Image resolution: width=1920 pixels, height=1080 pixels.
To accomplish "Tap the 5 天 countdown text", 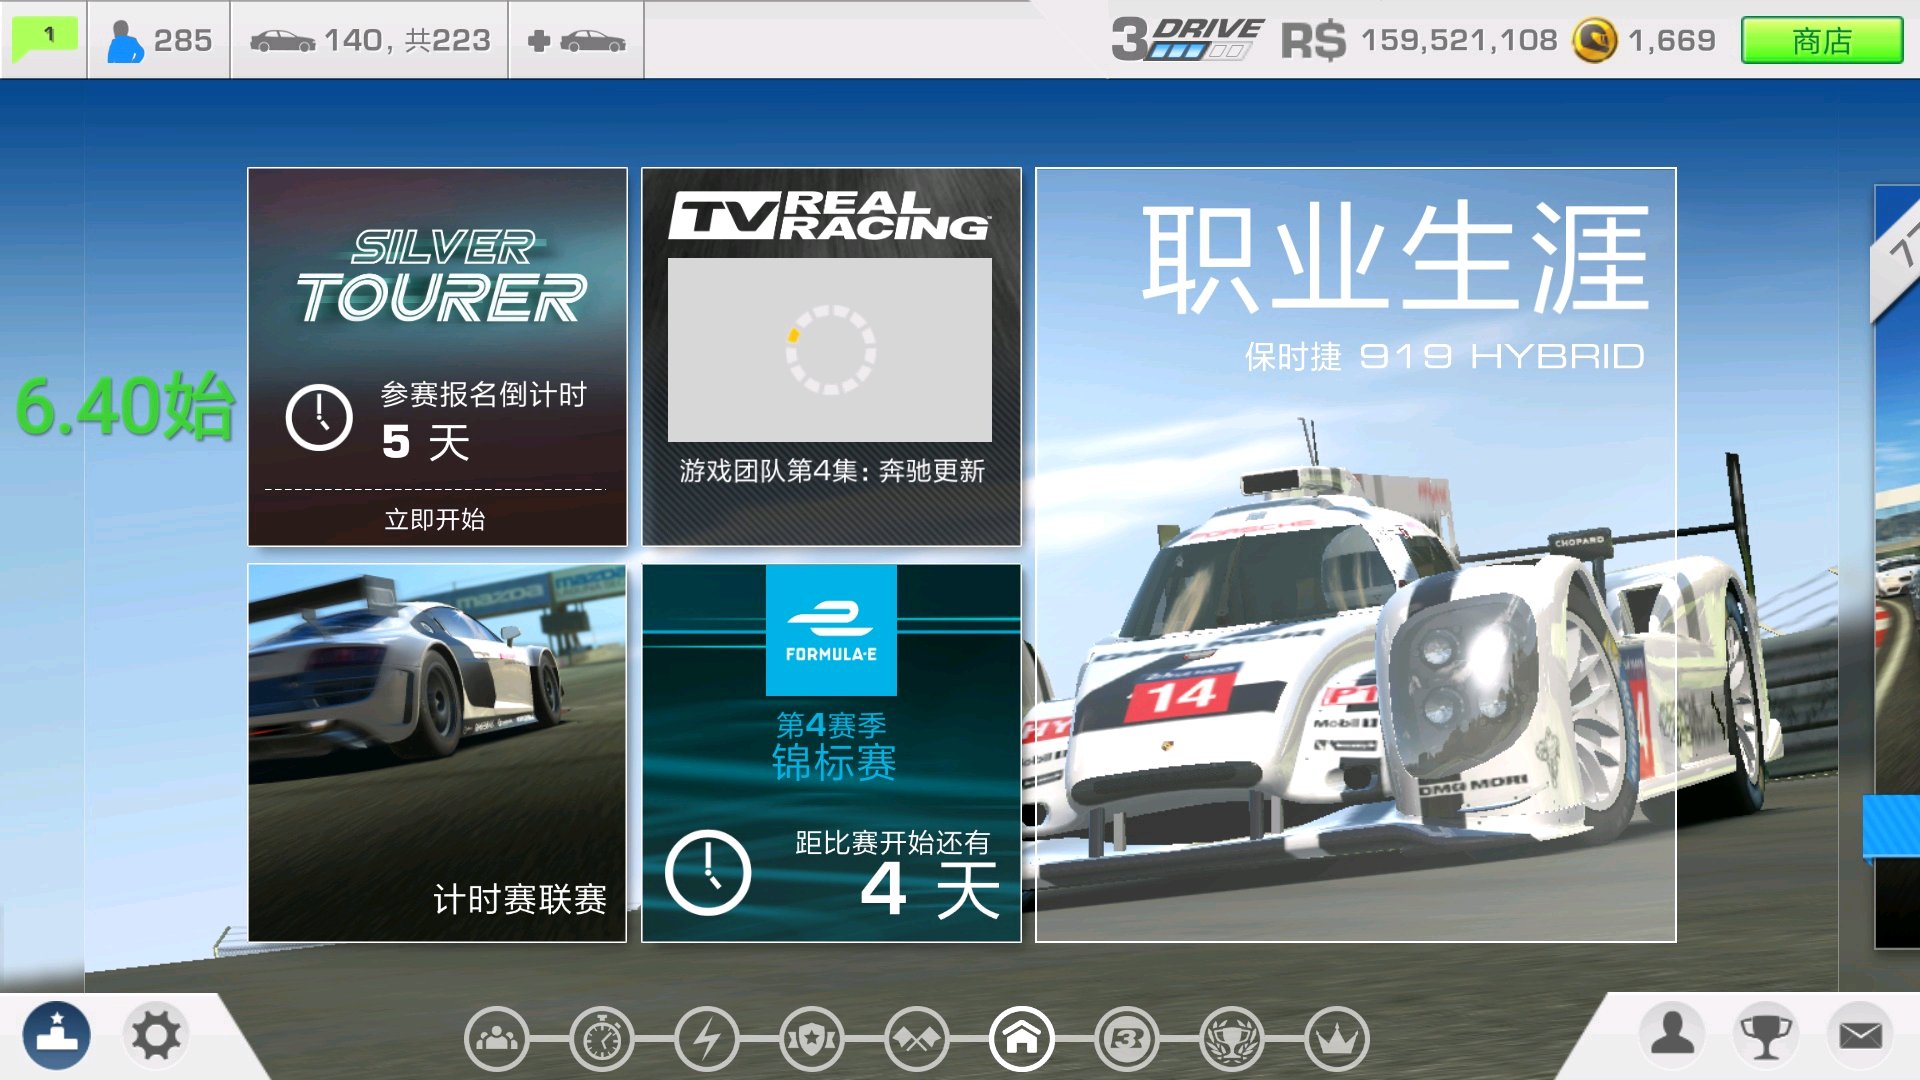I will click(x=426, y=442).
